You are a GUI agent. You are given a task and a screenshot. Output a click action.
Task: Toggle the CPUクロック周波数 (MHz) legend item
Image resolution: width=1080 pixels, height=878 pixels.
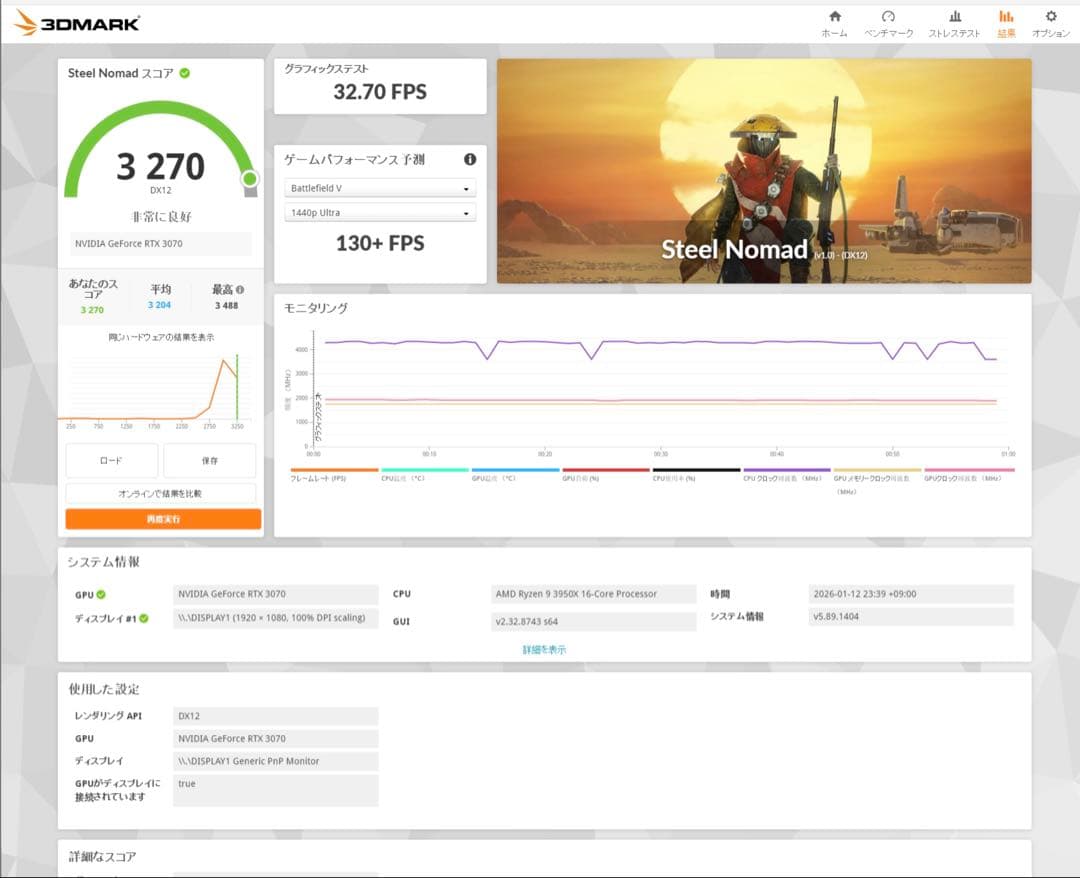coord(787,475)
